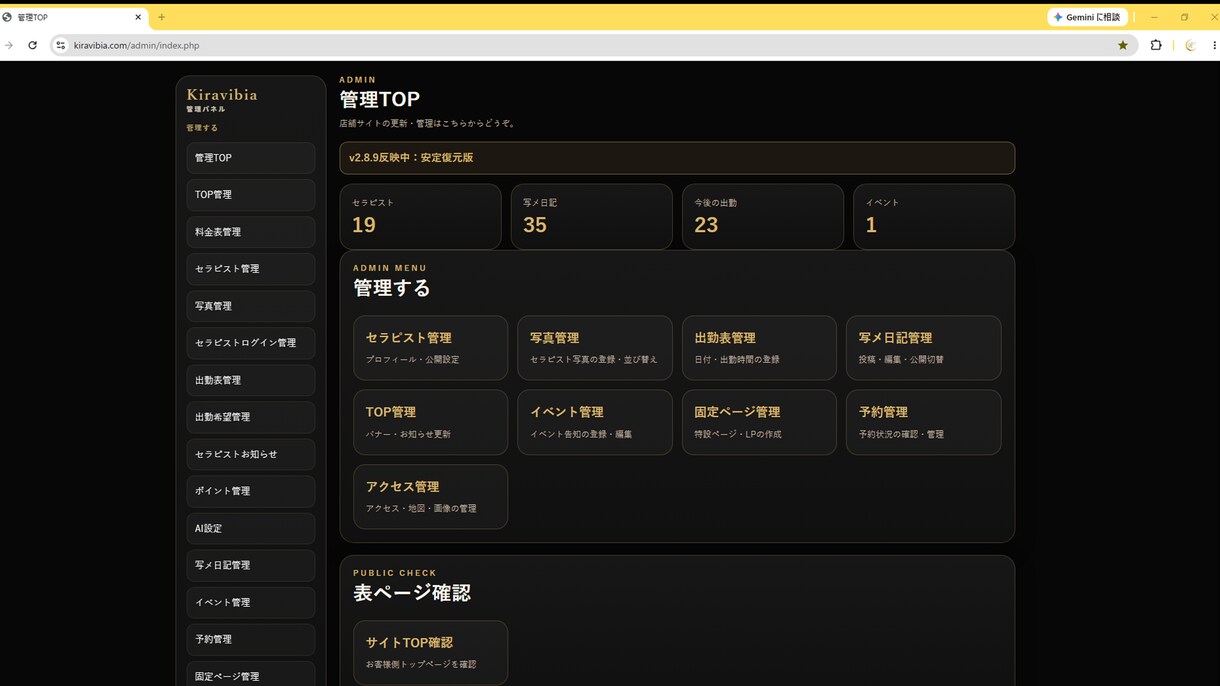Click the forward navigation arrow
Image resolution: width=1220 pixels, height=686 pixels.
9,45
